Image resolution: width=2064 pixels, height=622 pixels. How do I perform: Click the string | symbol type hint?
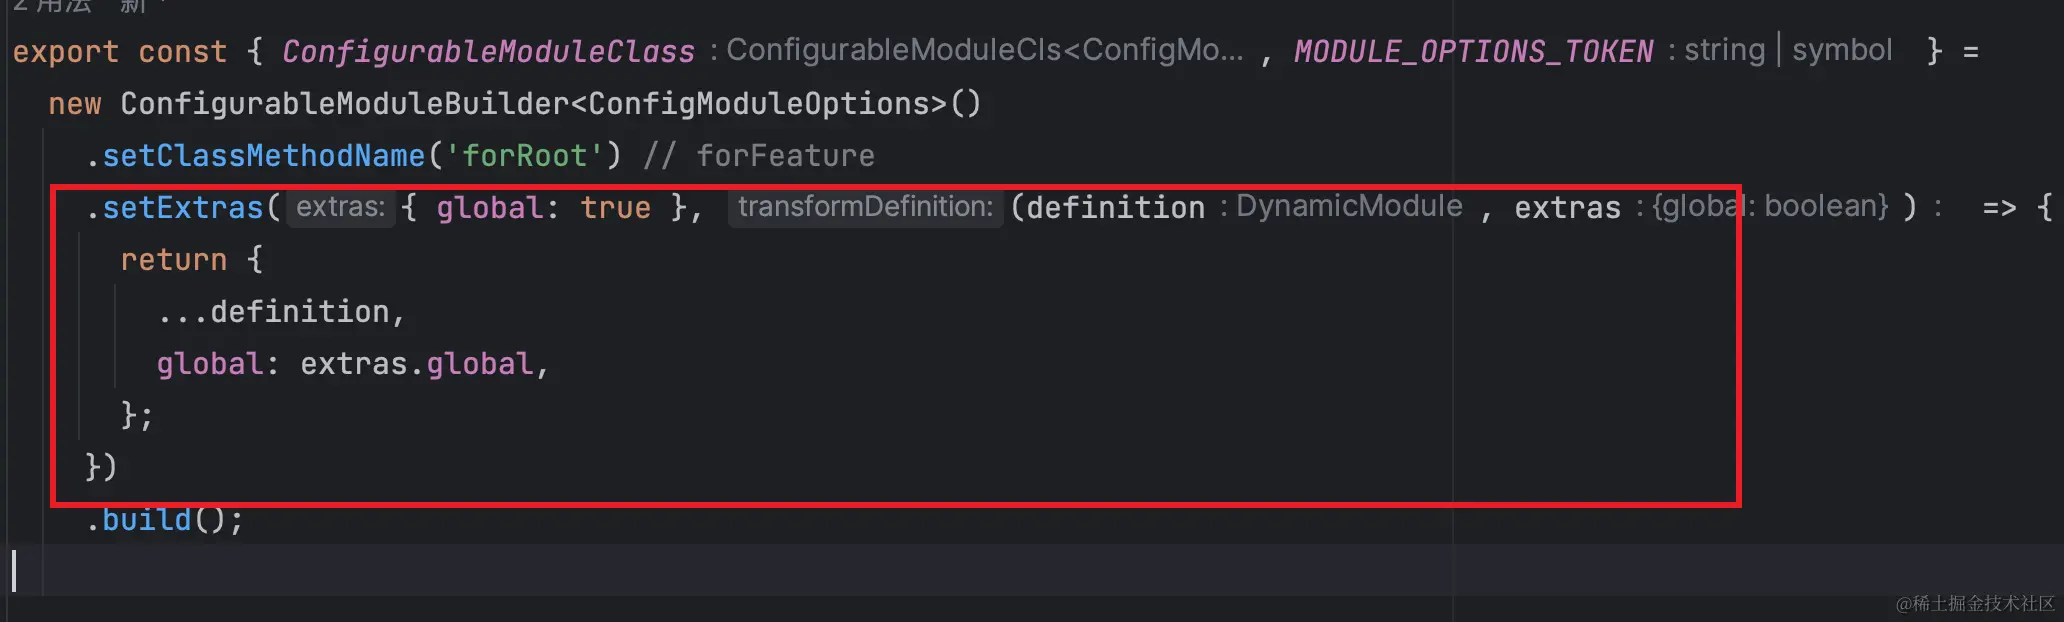pyautogui.click(x=1788, y=50)
